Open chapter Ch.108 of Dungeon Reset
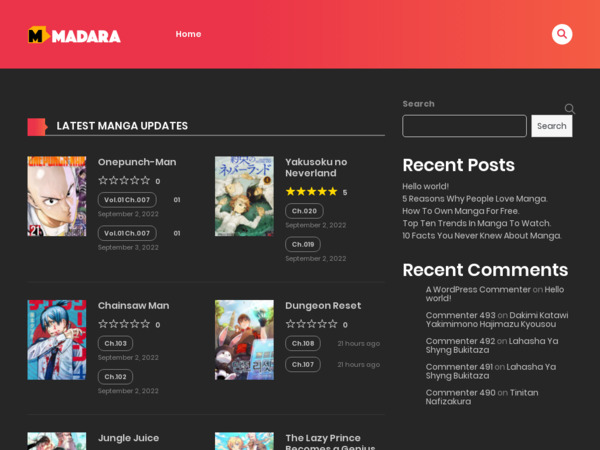Viewport: 600px width, 450px height. [303, 343]
